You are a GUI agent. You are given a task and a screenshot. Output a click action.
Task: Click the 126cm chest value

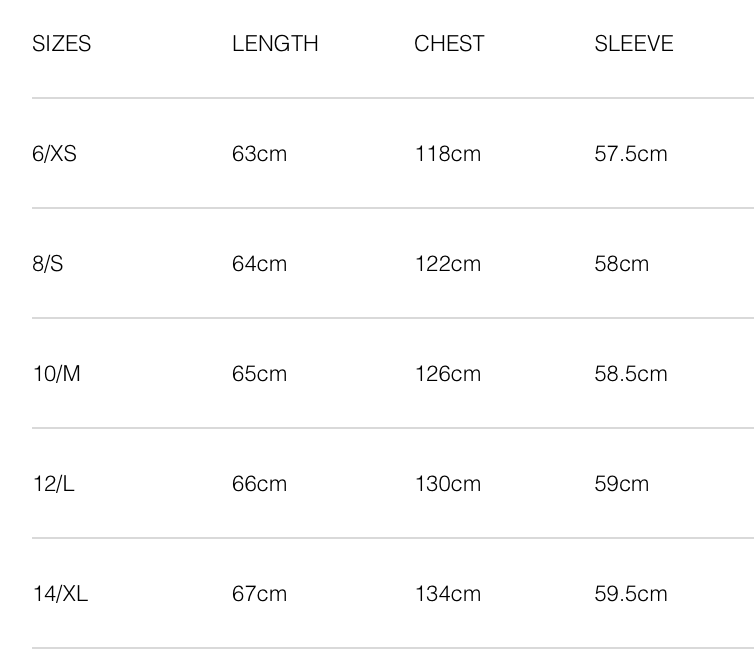coord(448,374)
